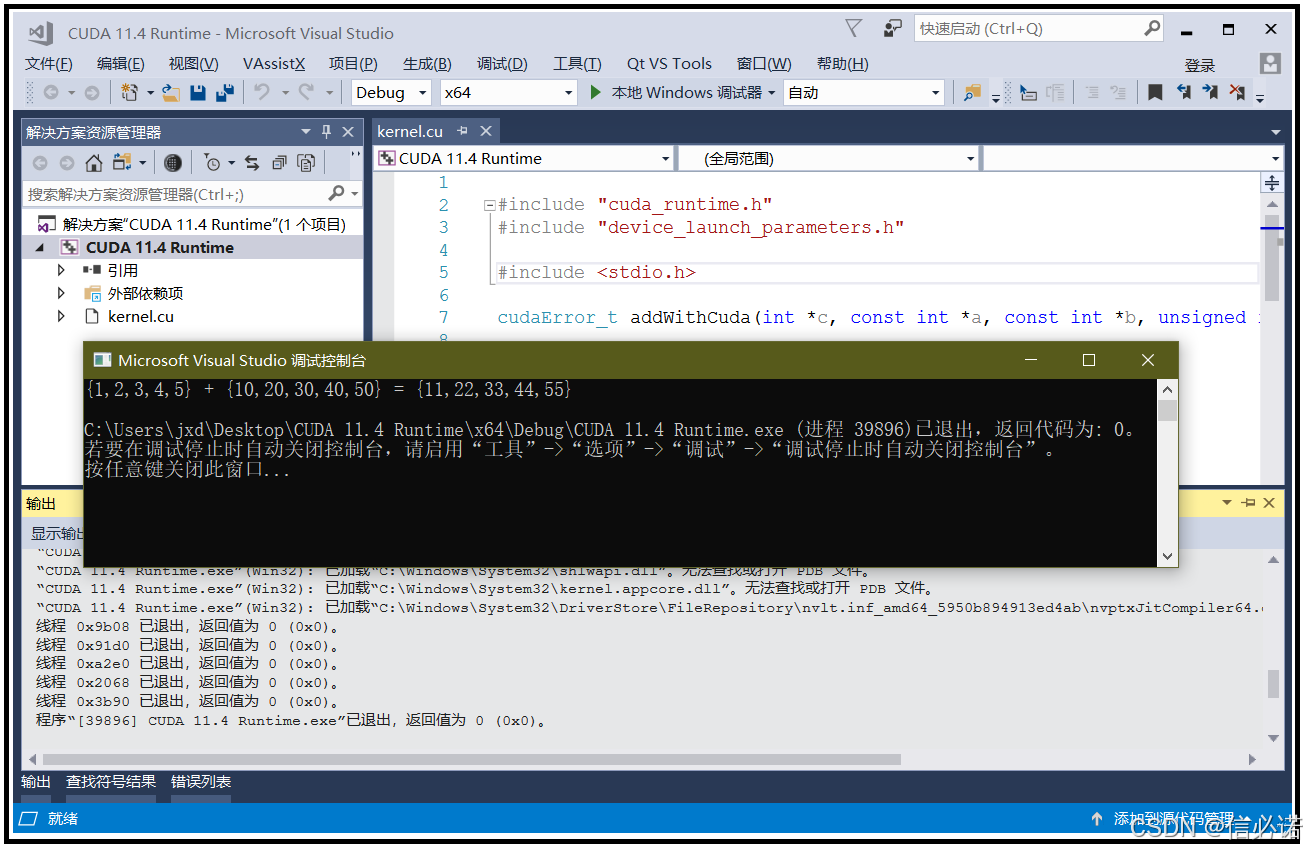Open the Qt VS Tools menu

pos(669,64)
